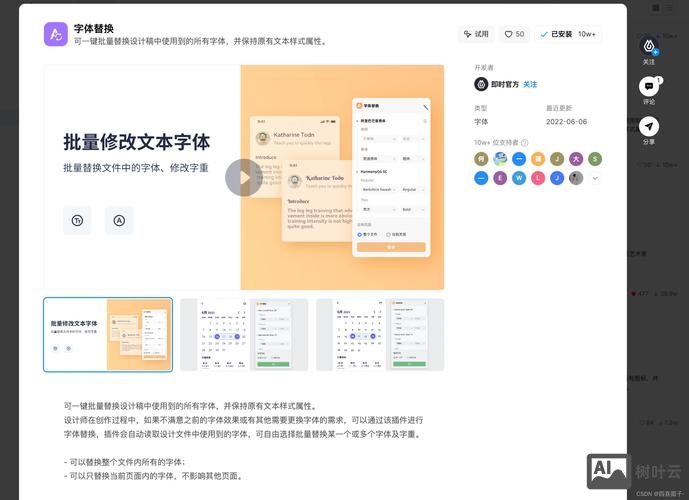Click the circled A icon in preview
This screenshot has height=500, width=689.
pos(119,220)
